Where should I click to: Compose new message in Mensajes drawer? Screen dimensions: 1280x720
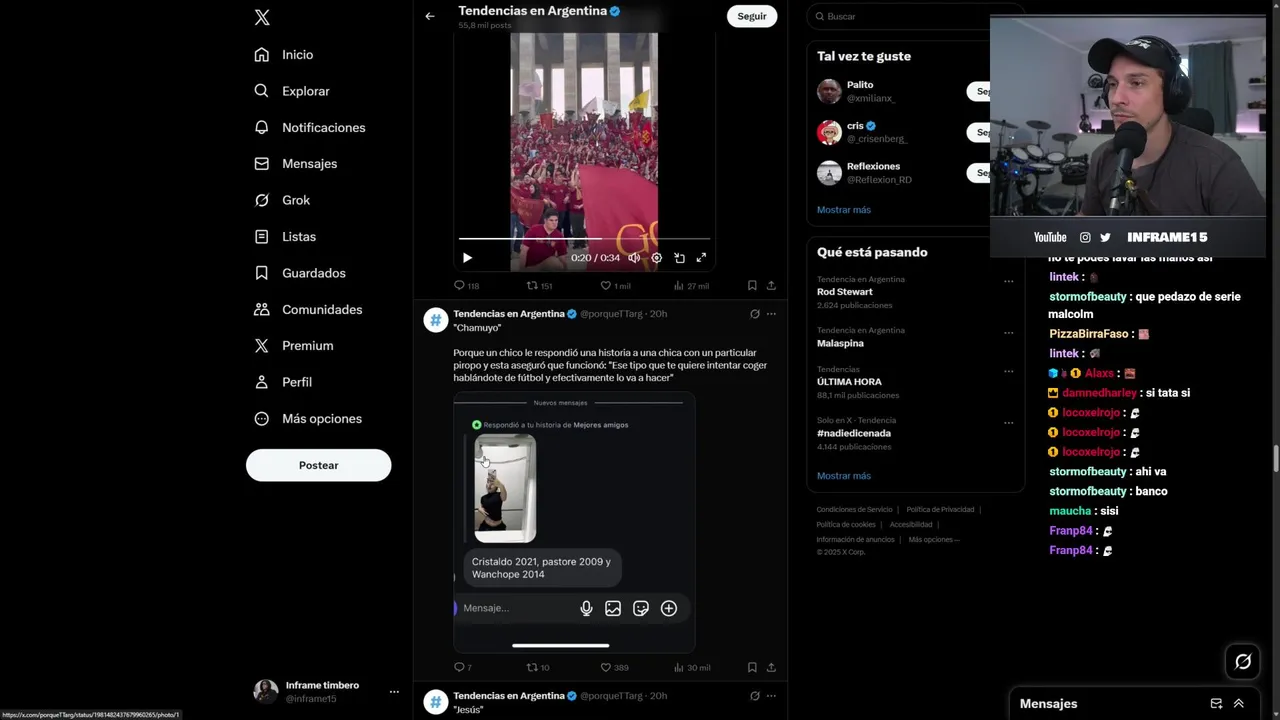click(1216, 704)
